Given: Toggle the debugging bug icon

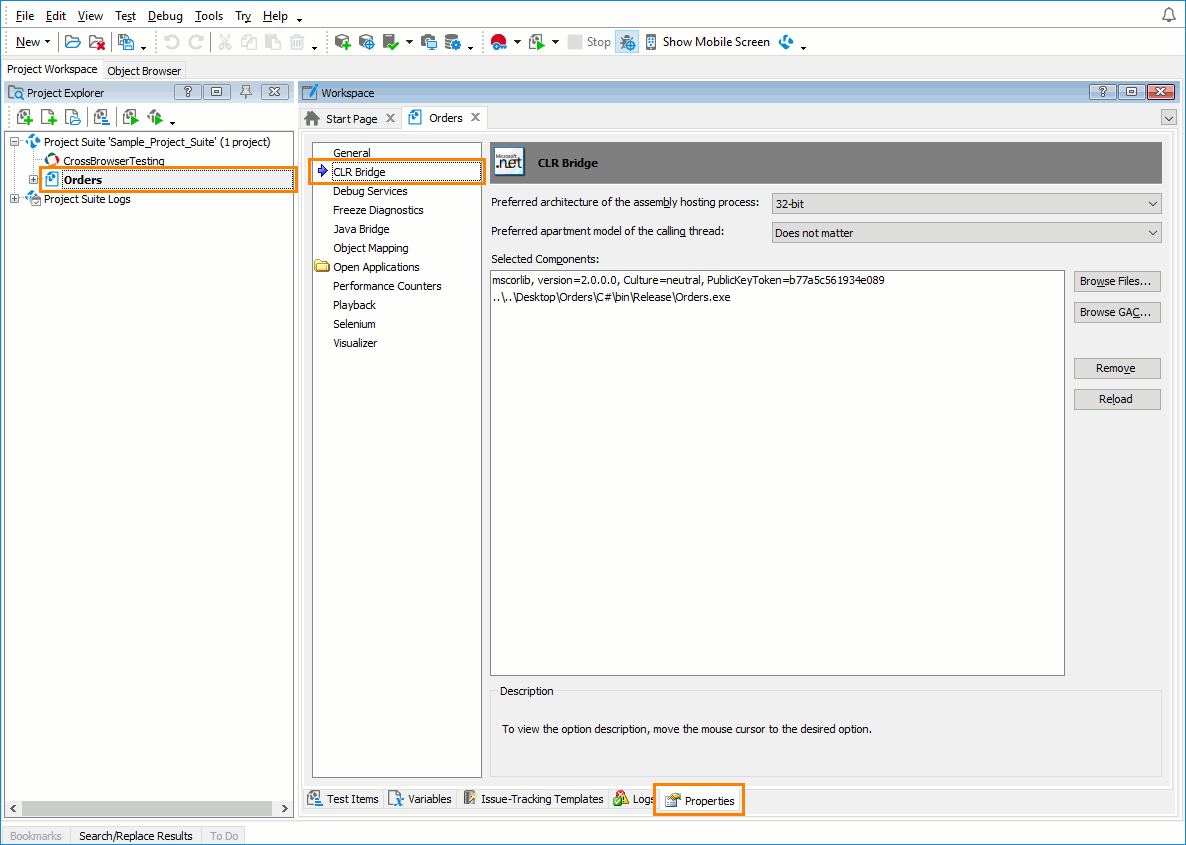Looking at the screenshot, I should [x=627, y=42].
